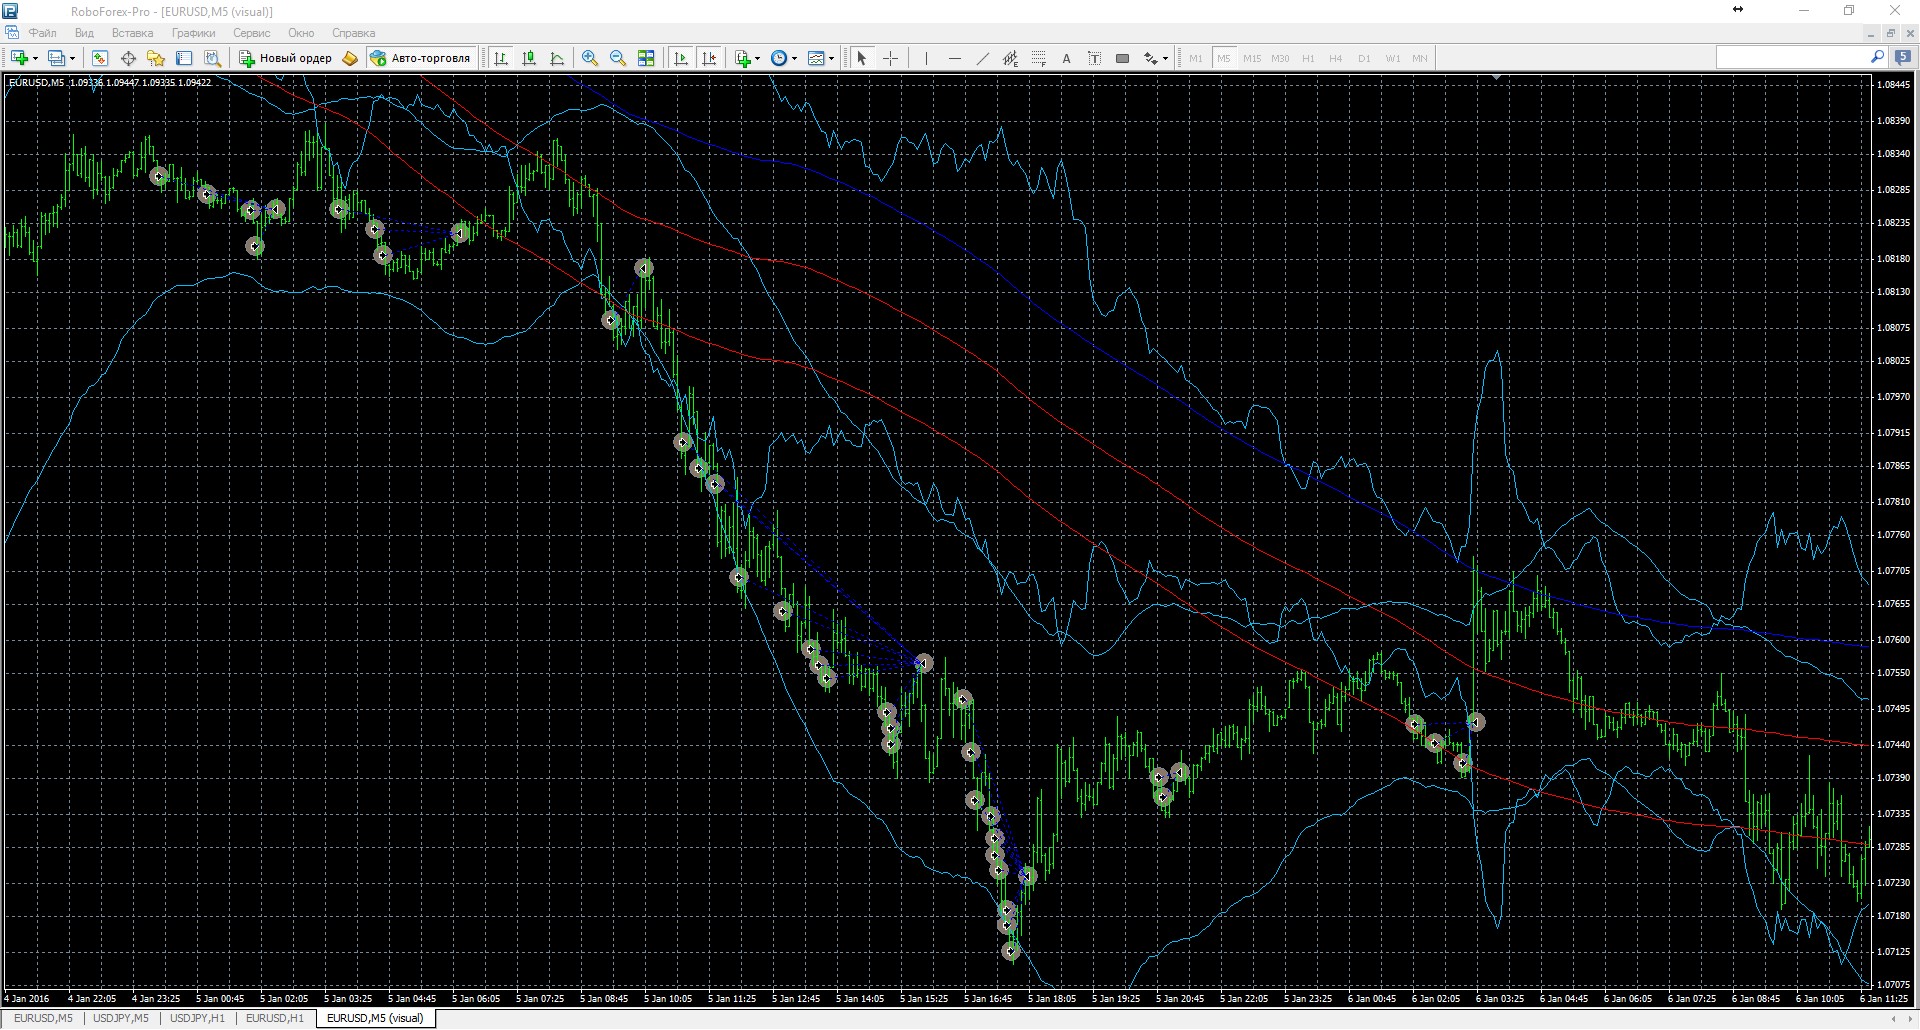Open the Market Watch window icon
This screenshot has width=1920, height=1030.
coord(100,58)
